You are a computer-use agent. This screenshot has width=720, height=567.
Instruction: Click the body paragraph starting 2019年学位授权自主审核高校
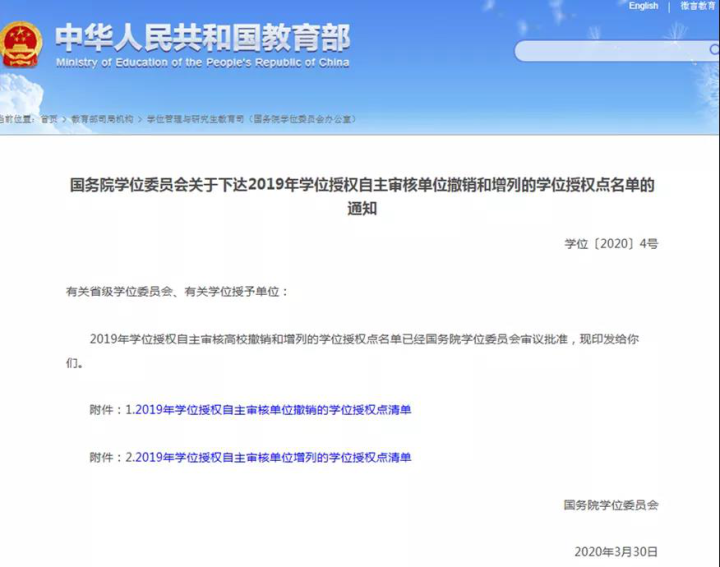point(353,351)
